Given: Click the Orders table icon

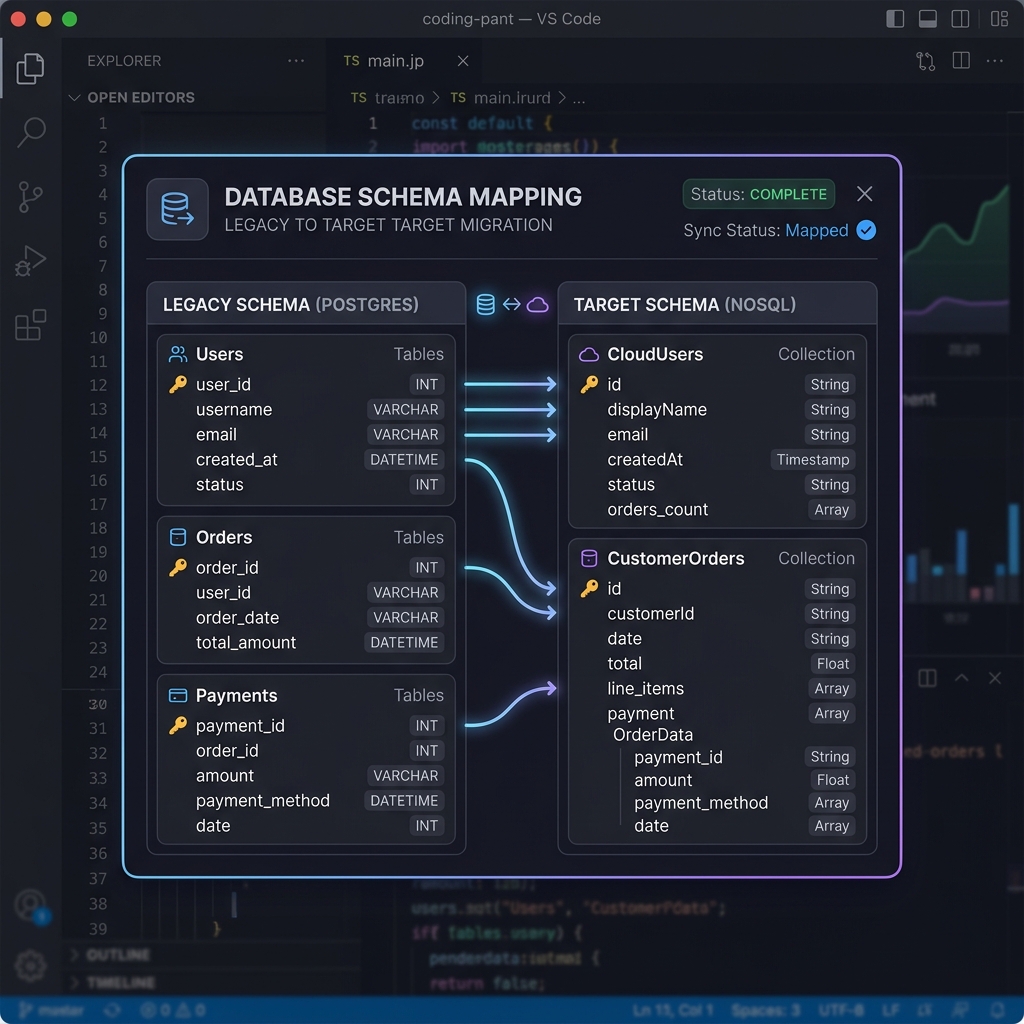Looking at the screenshot, I should point(178,537).
